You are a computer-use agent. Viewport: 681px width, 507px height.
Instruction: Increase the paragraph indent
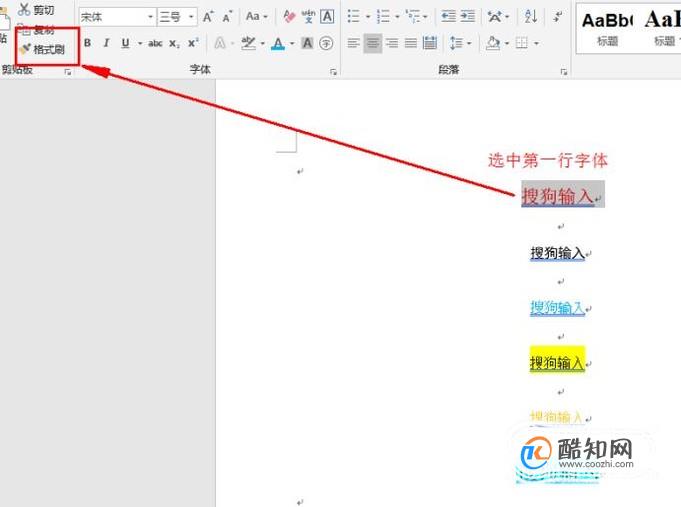coord(467,17)
